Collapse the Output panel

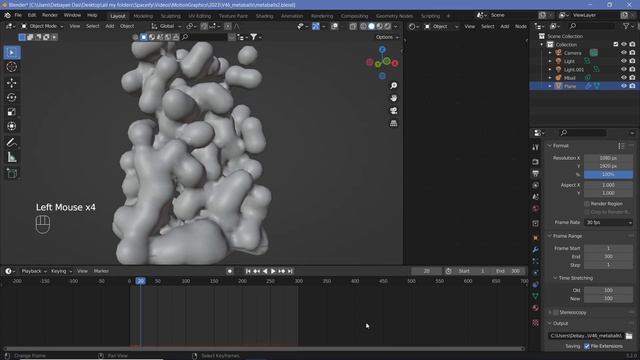pyautogui.click(x=550, y=323)
